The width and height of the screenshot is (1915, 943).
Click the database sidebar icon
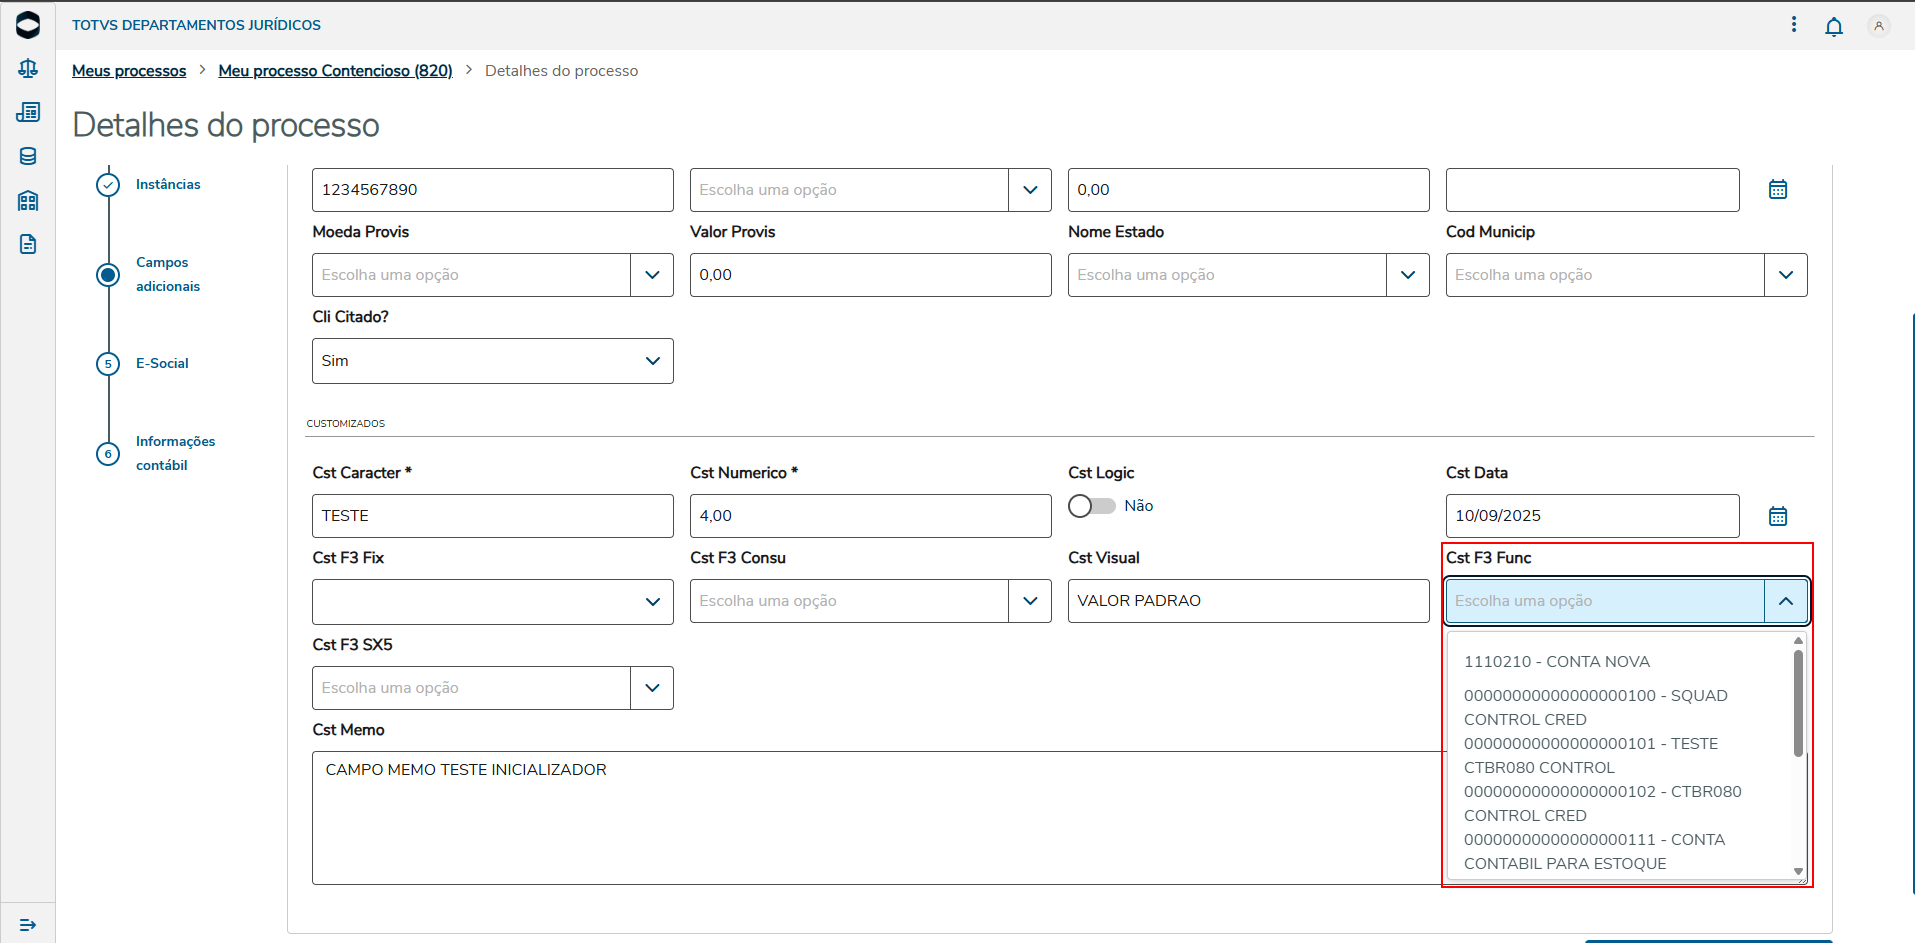28,156
